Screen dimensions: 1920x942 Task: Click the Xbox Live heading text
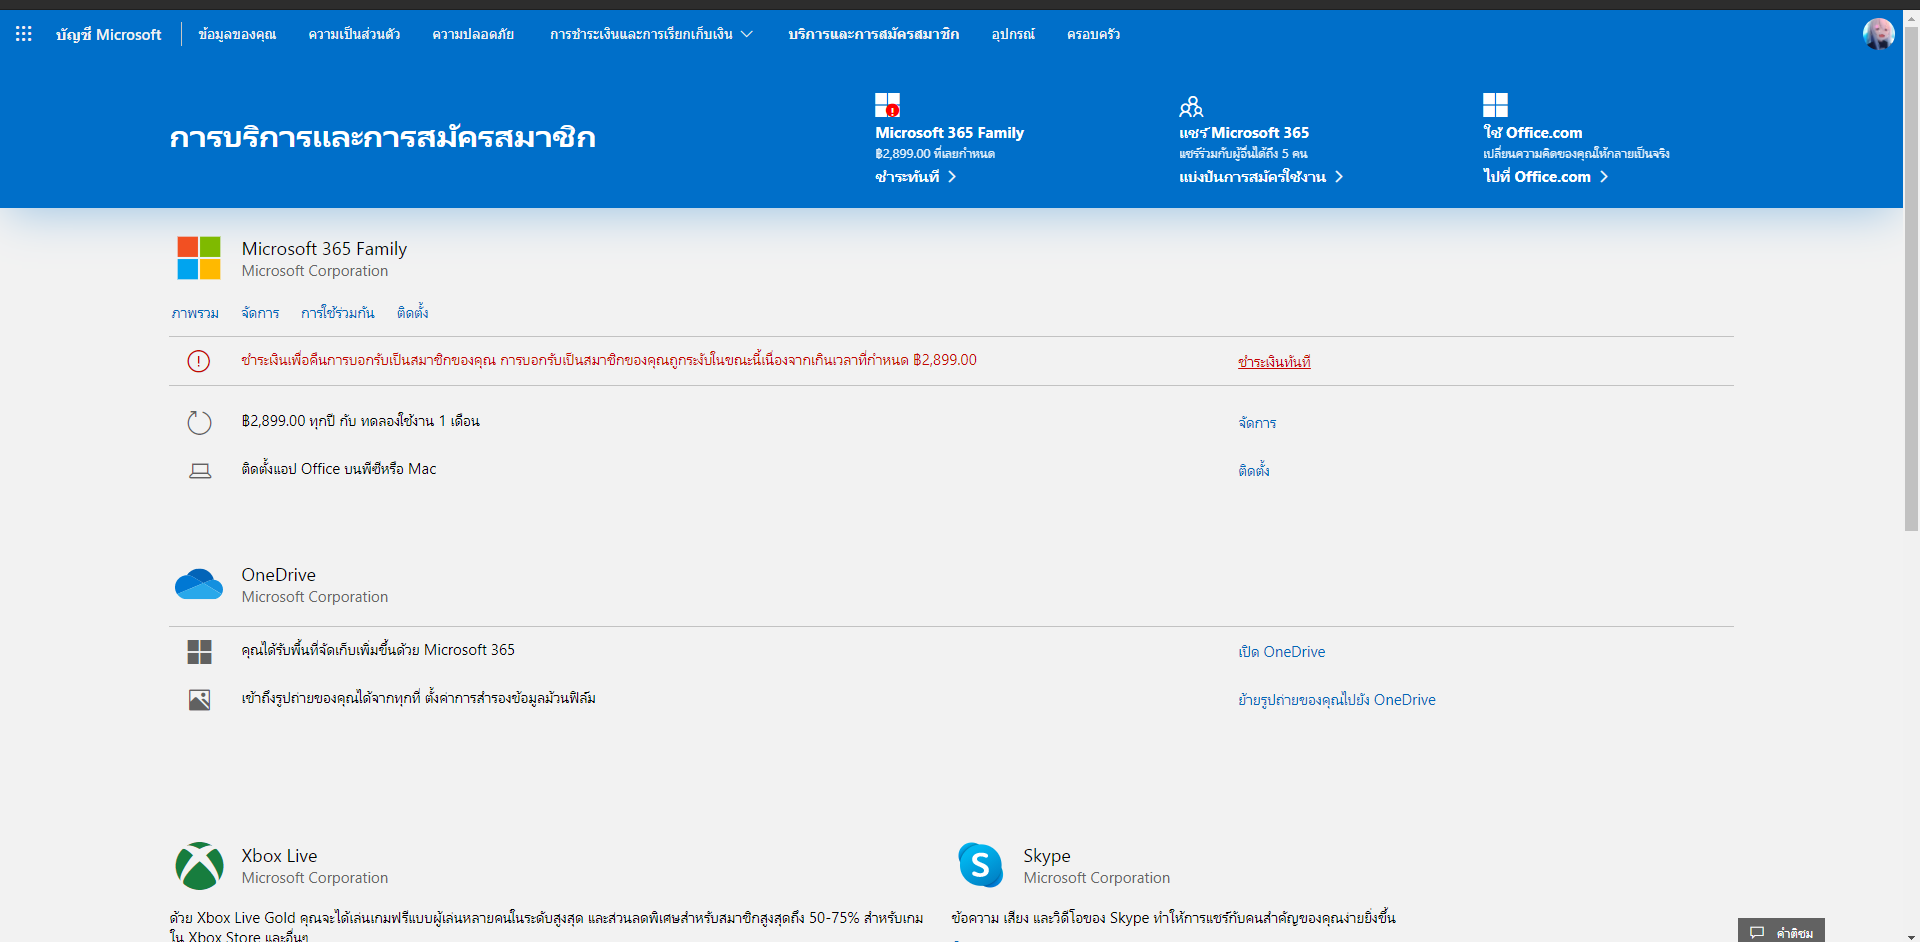point(279,856)
